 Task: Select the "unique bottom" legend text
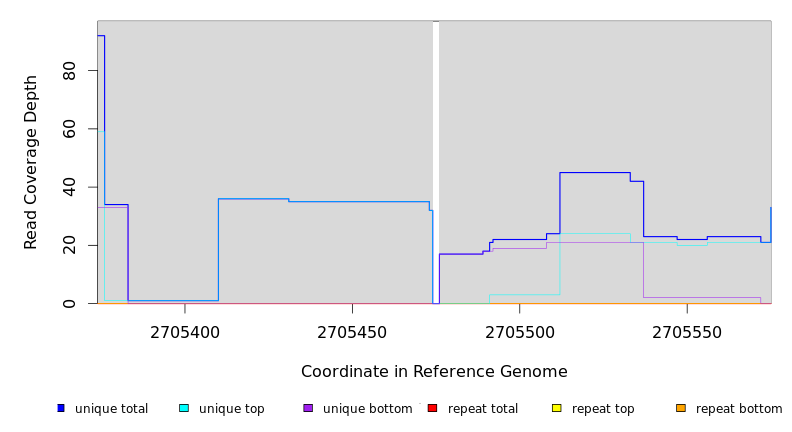367,409
